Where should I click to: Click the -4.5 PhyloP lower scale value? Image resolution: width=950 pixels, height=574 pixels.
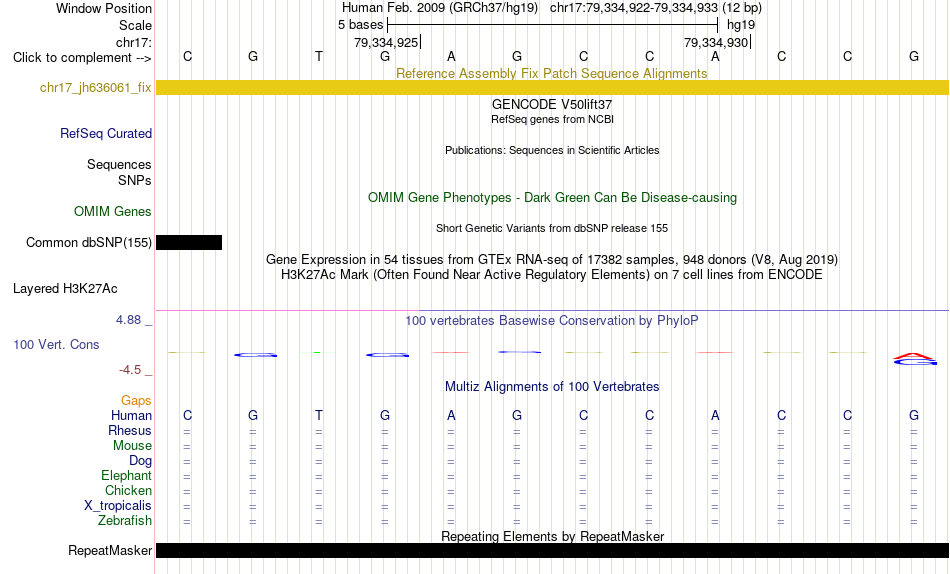coord(130,370)
